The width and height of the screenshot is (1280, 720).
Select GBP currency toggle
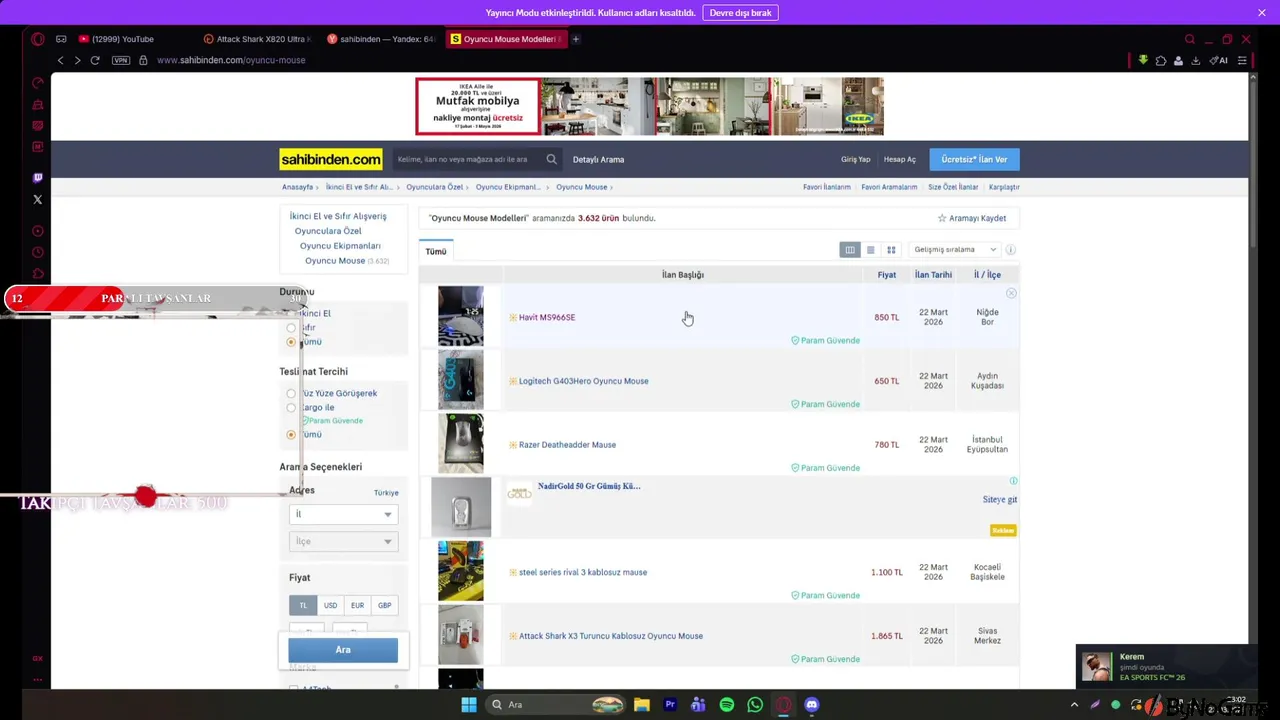[x=384, y=605]
